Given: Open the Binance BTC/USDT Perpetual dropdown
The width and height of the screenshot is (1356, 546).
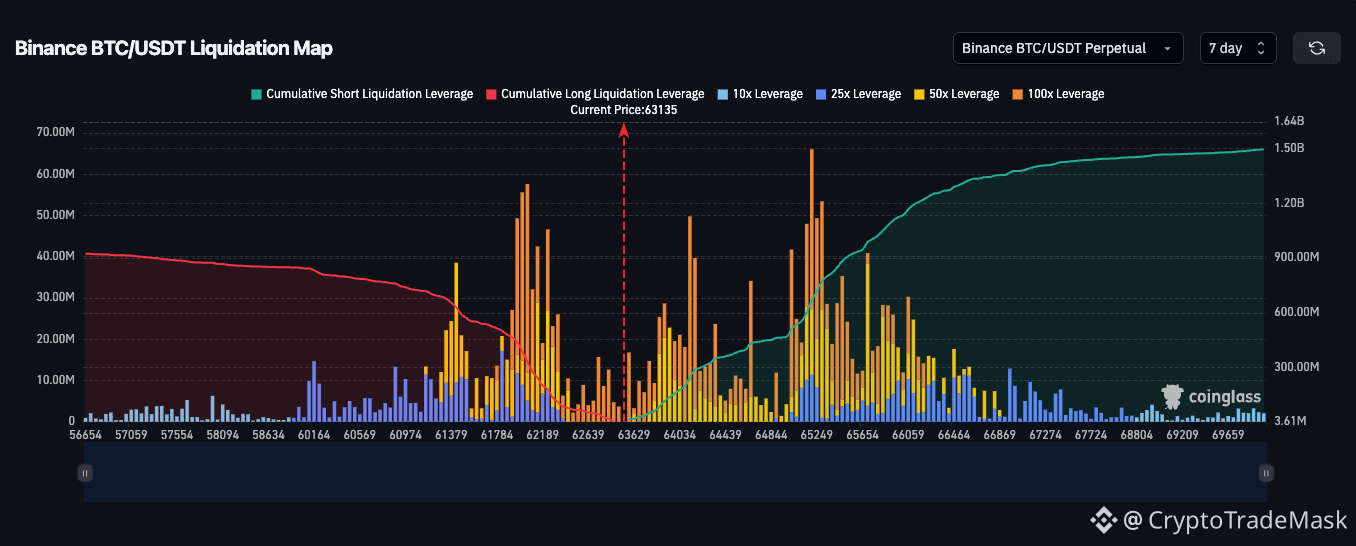Looking at the screenshot, I should tap(1068, 48).
